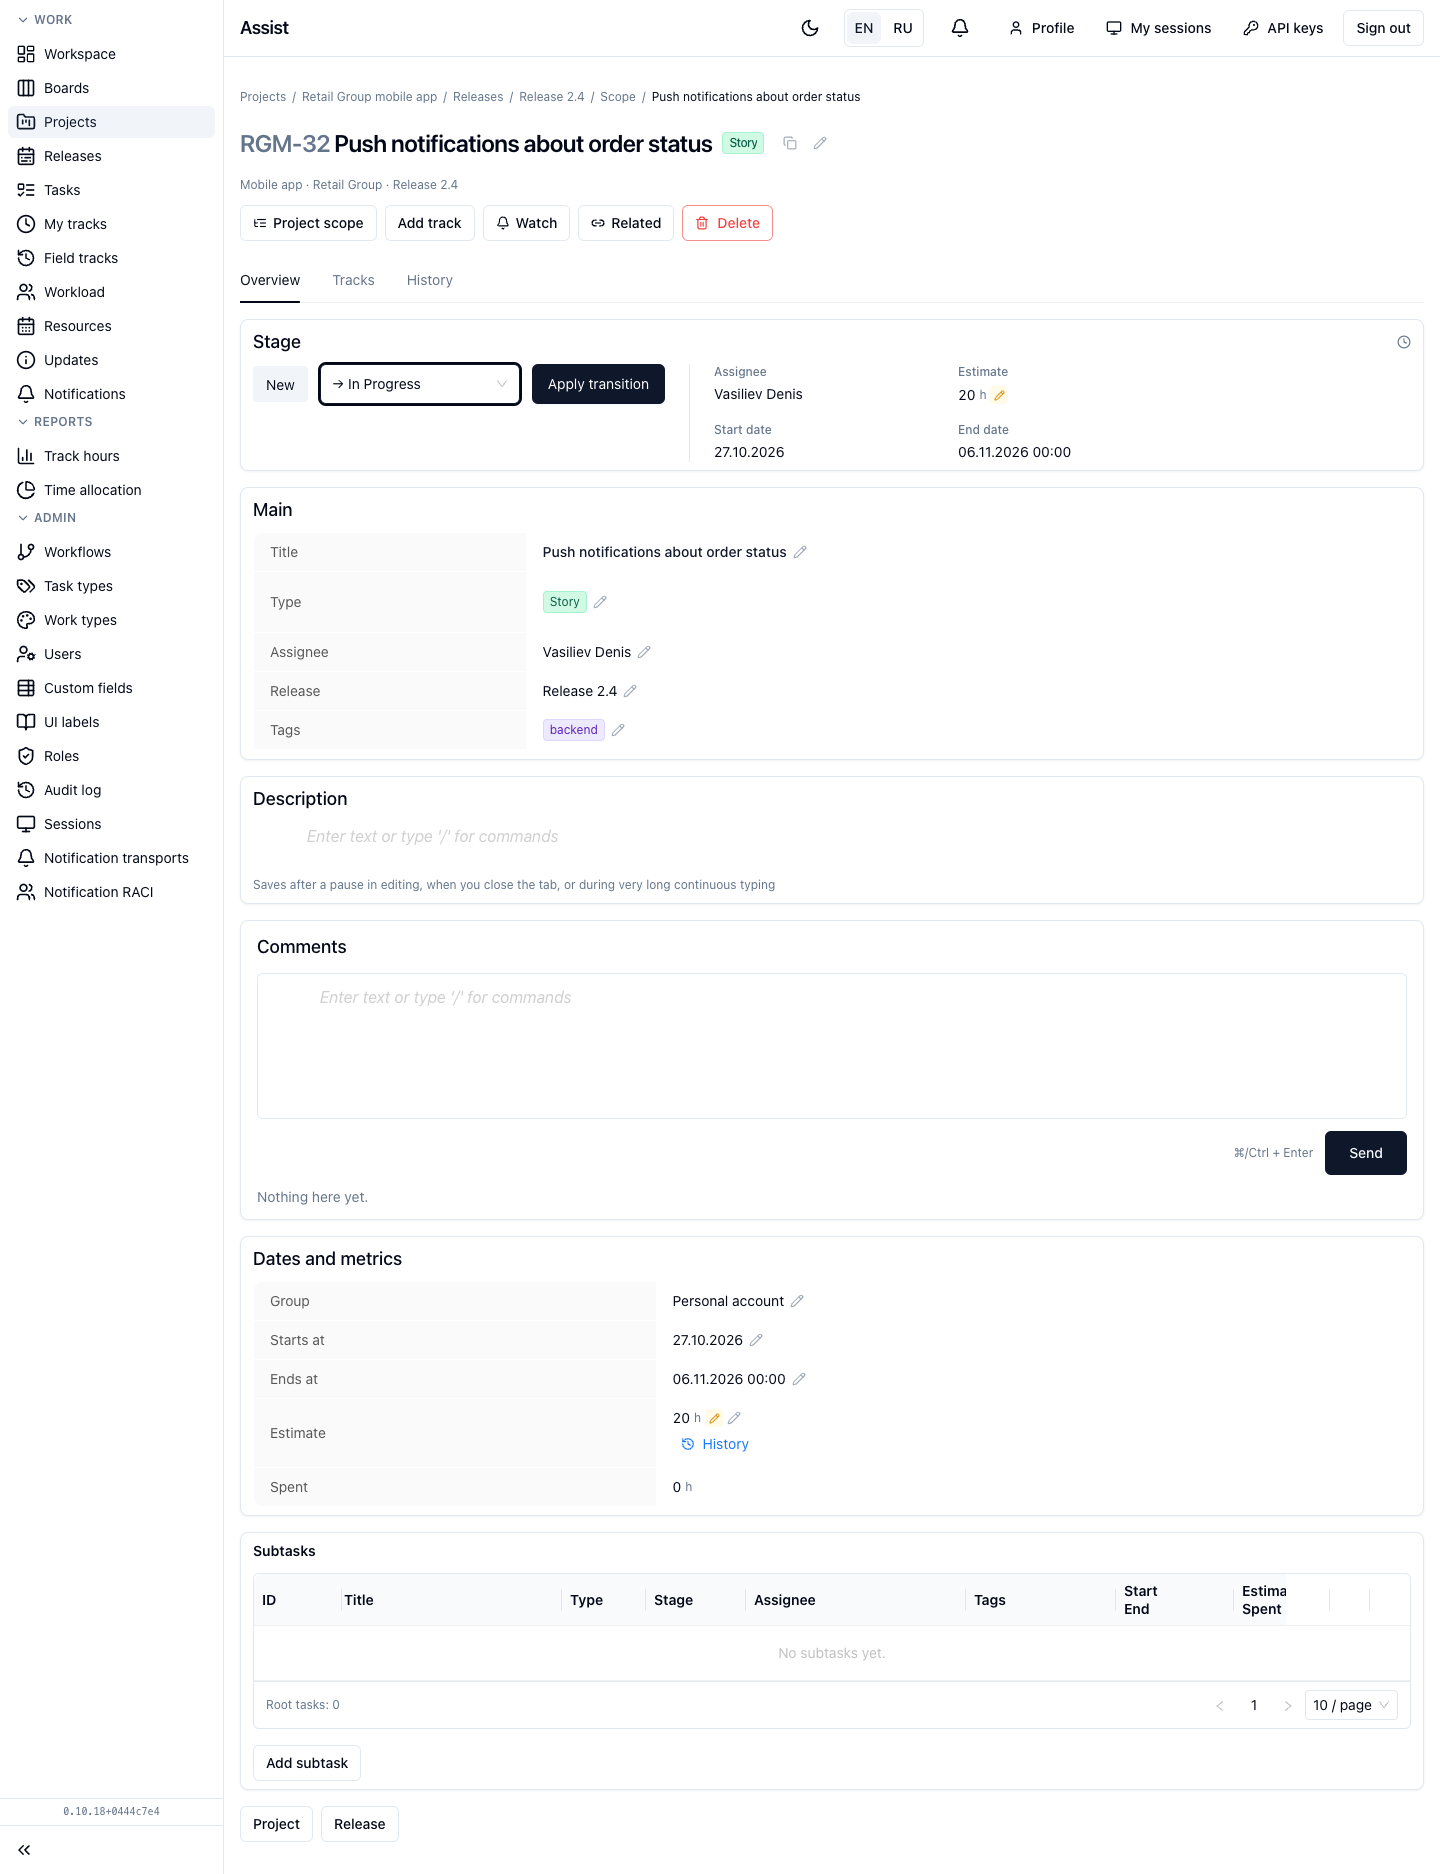Open Boards in sidebar
Screen dimensions: 1440x1874
pos(112,88)
